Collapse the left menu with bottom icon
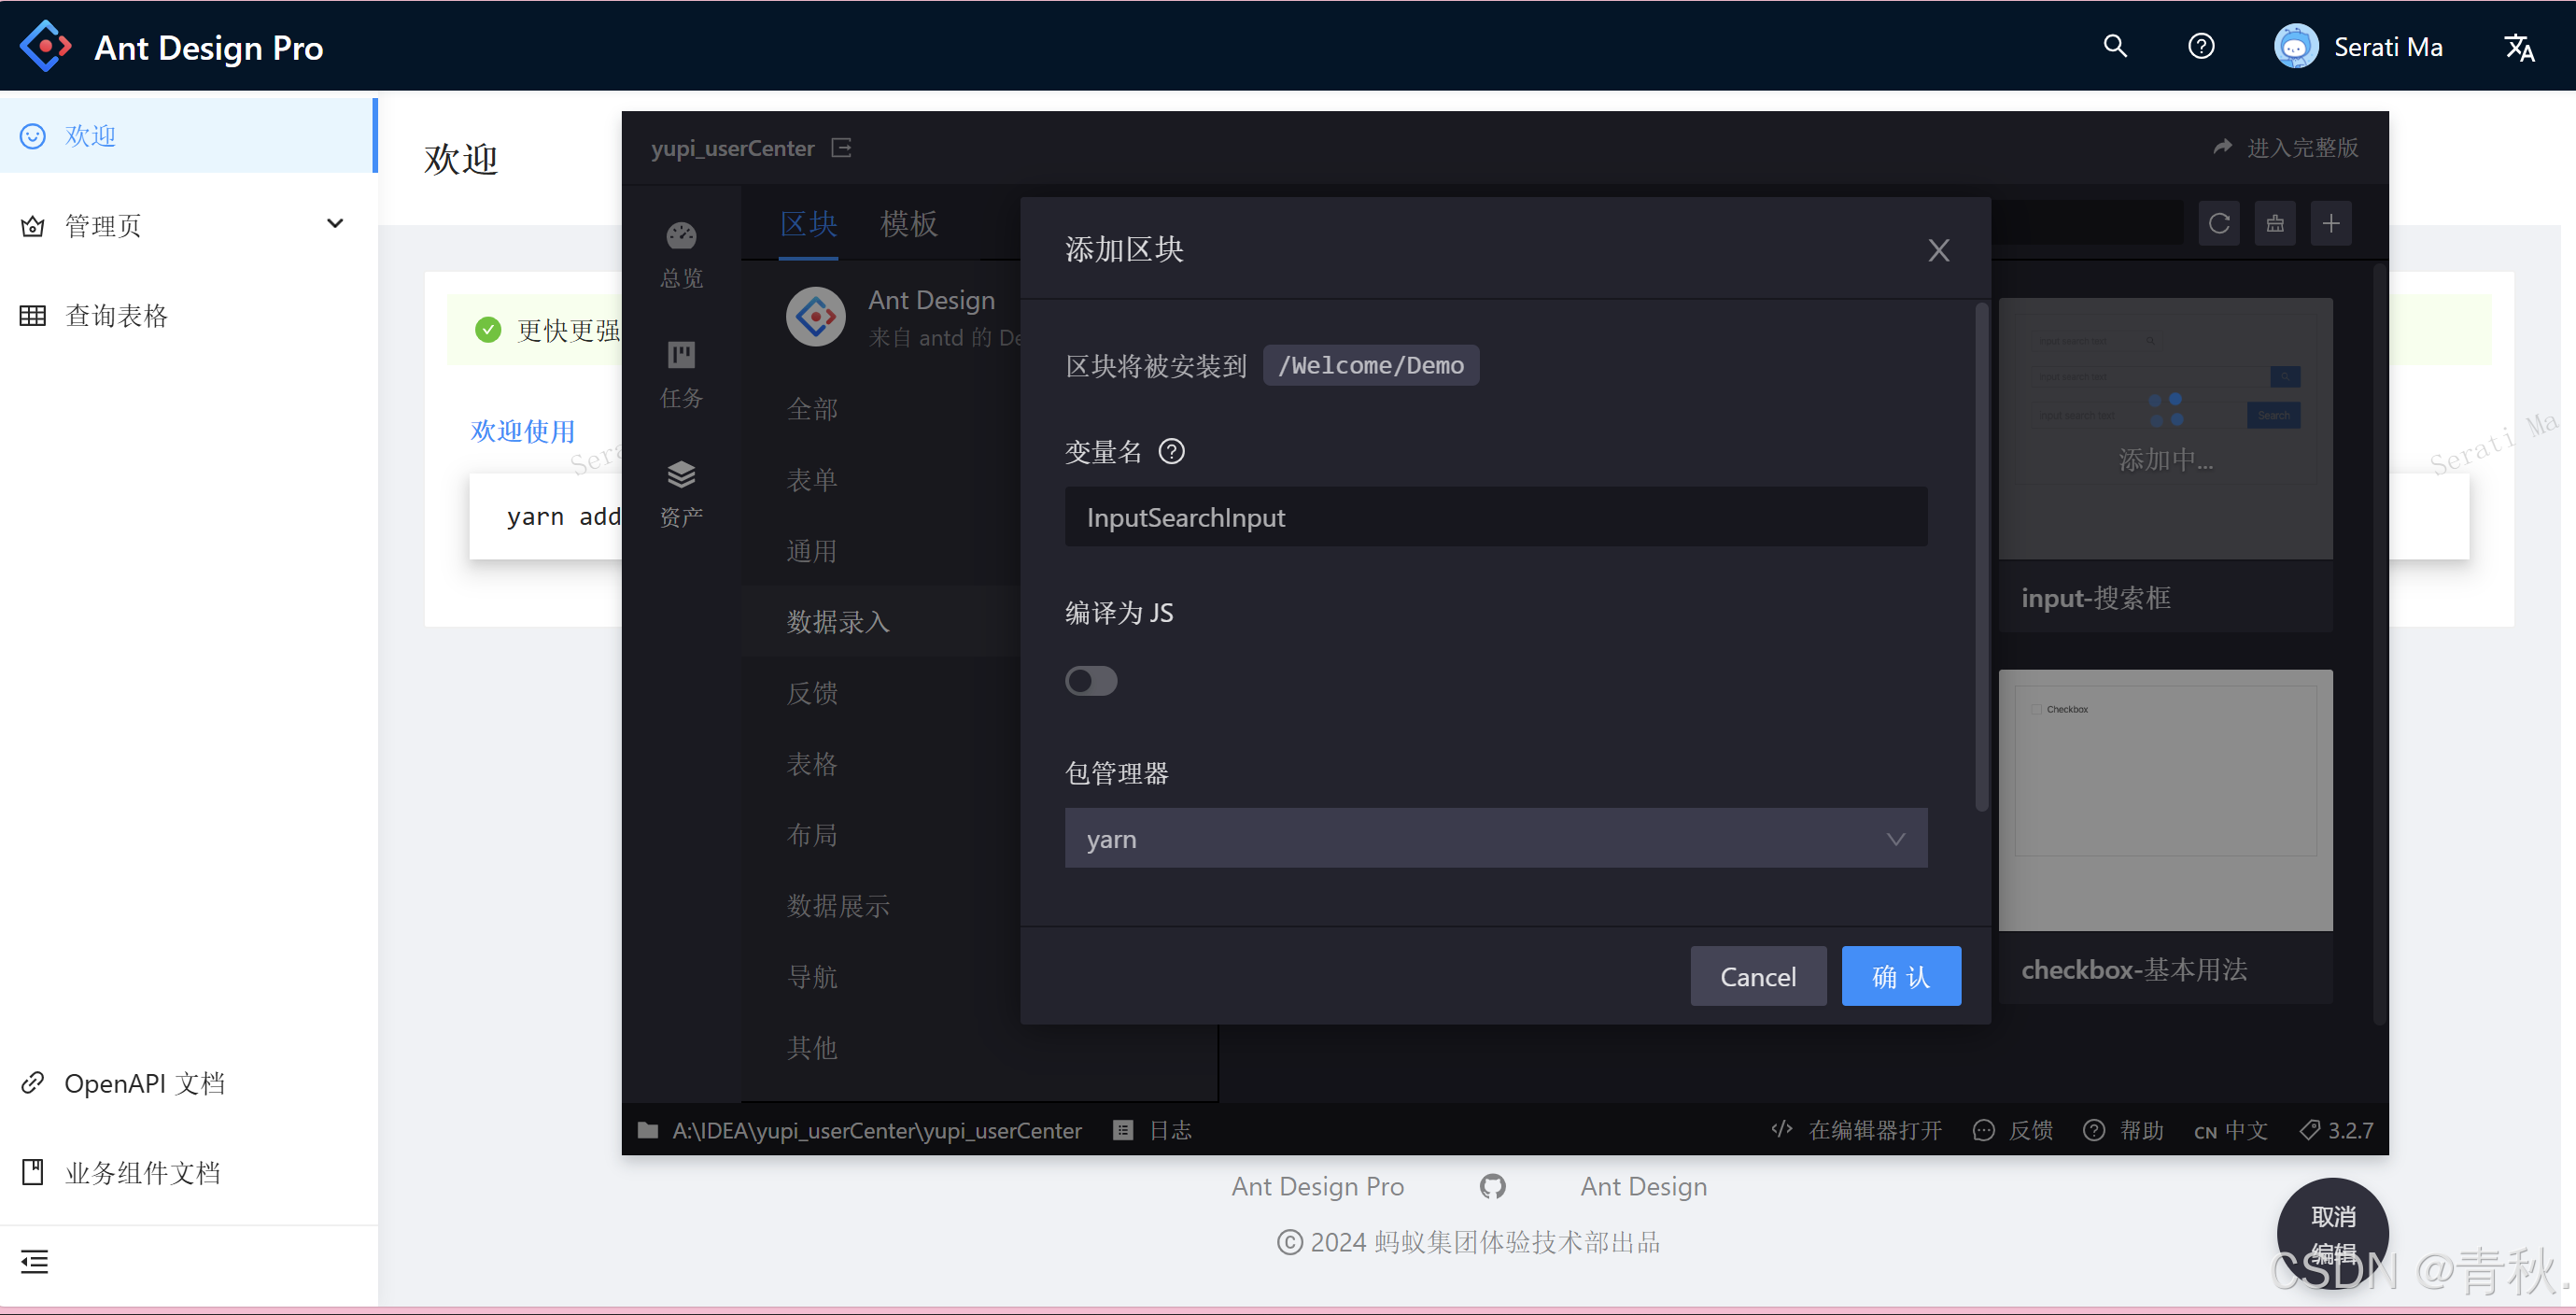Viewport: 2576px width, 1315px height. 34,1261
